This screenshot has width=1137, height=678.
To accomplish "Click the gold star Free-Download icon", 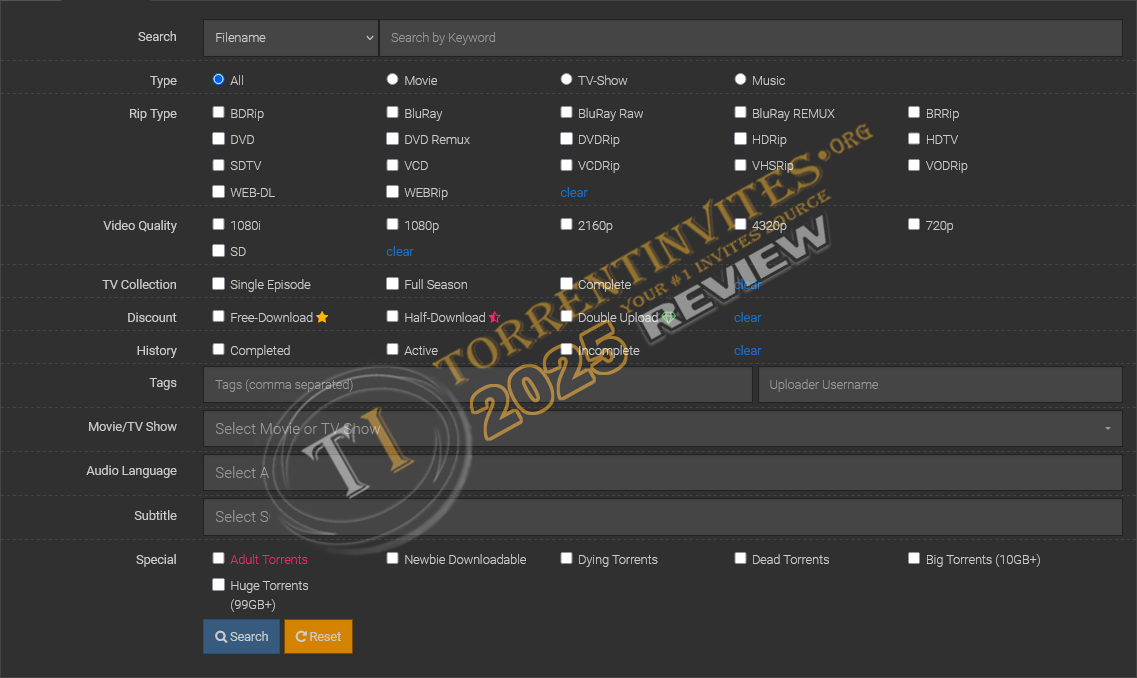I will (x=322, y=318).
